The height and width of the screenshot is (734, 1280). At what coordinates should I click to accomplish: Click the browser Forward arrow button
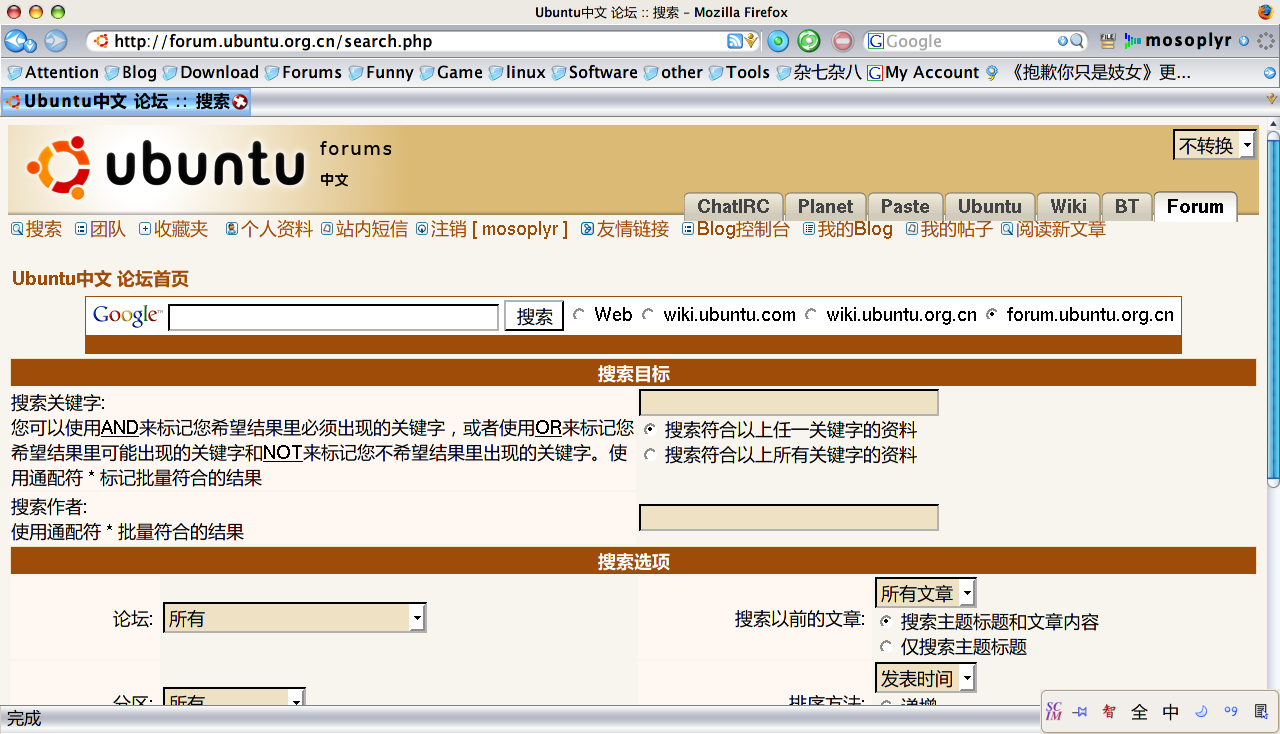(56, 41)
